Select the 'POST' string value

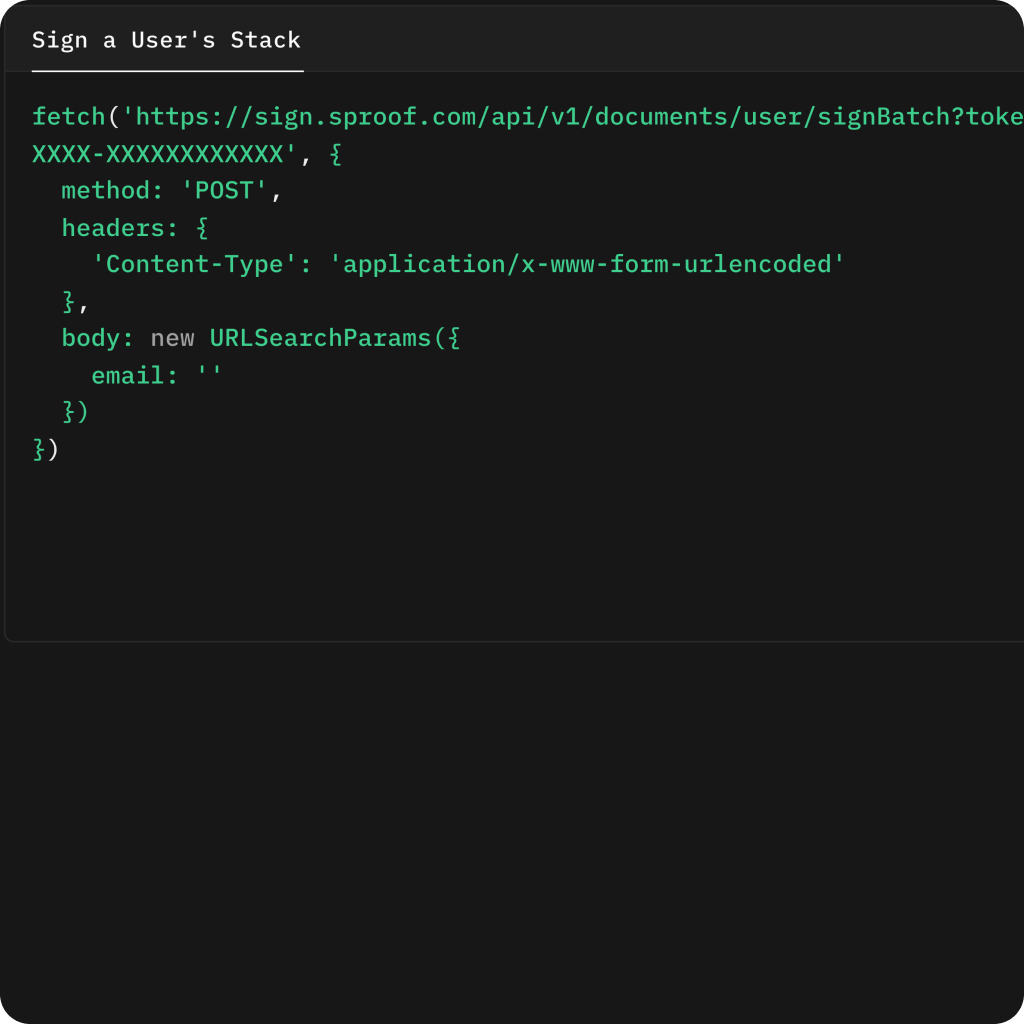coord(224,191)
